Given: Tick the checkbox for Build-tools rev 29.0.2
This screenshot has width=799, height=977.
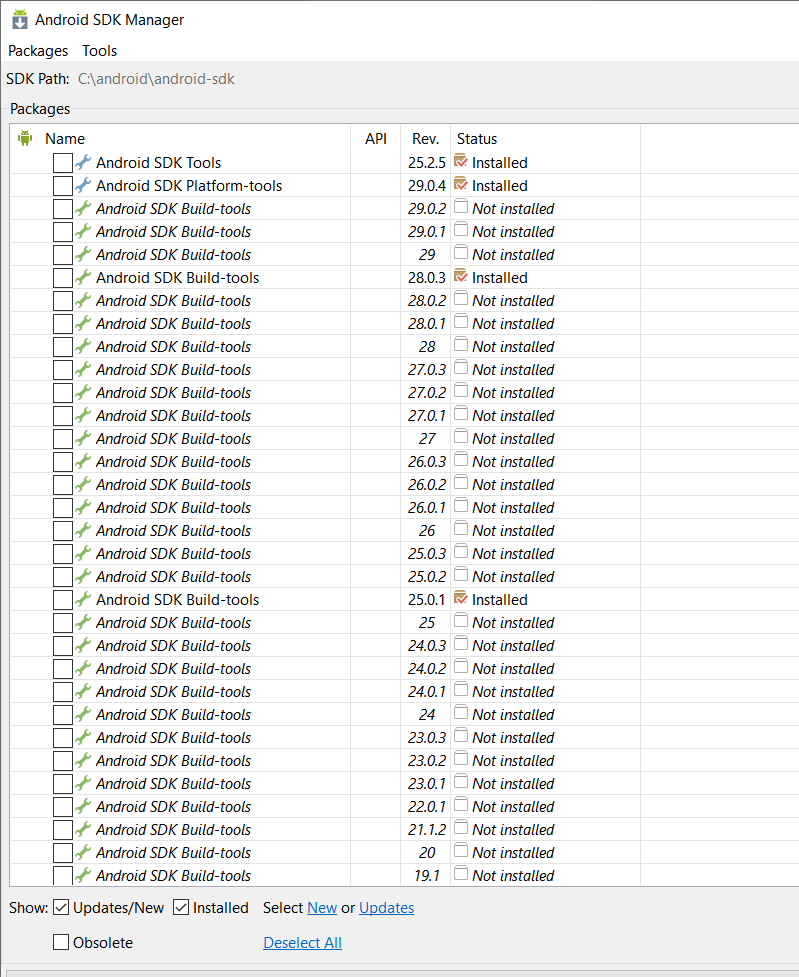Looking at the screenshot, I should pyautogui.click(x=62, y=209).
